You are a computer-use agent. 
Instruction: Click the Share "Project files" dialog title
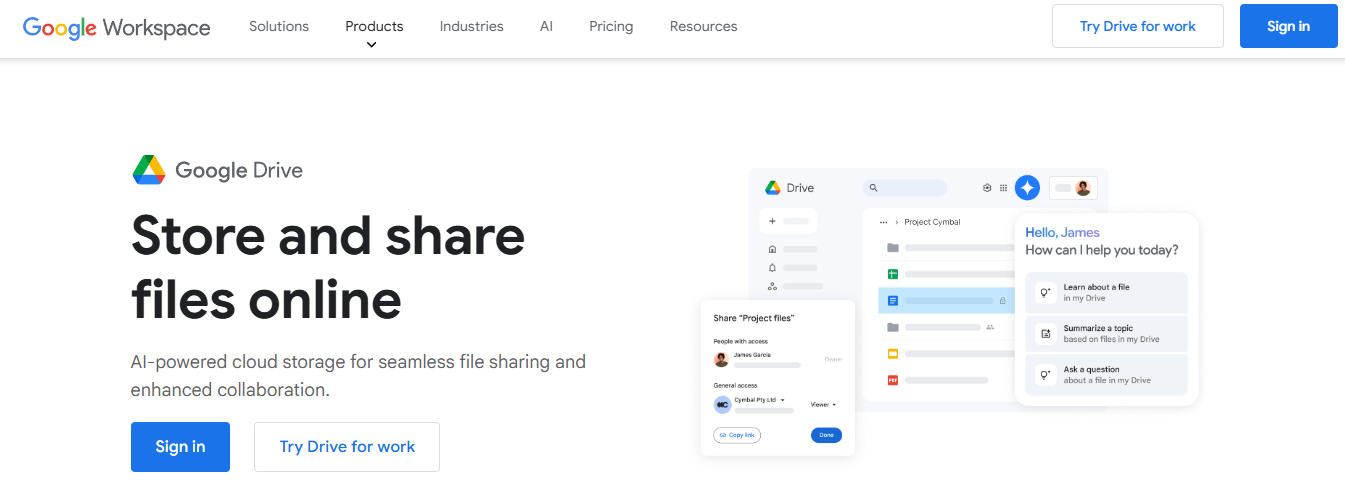click(x=753, y=318)
